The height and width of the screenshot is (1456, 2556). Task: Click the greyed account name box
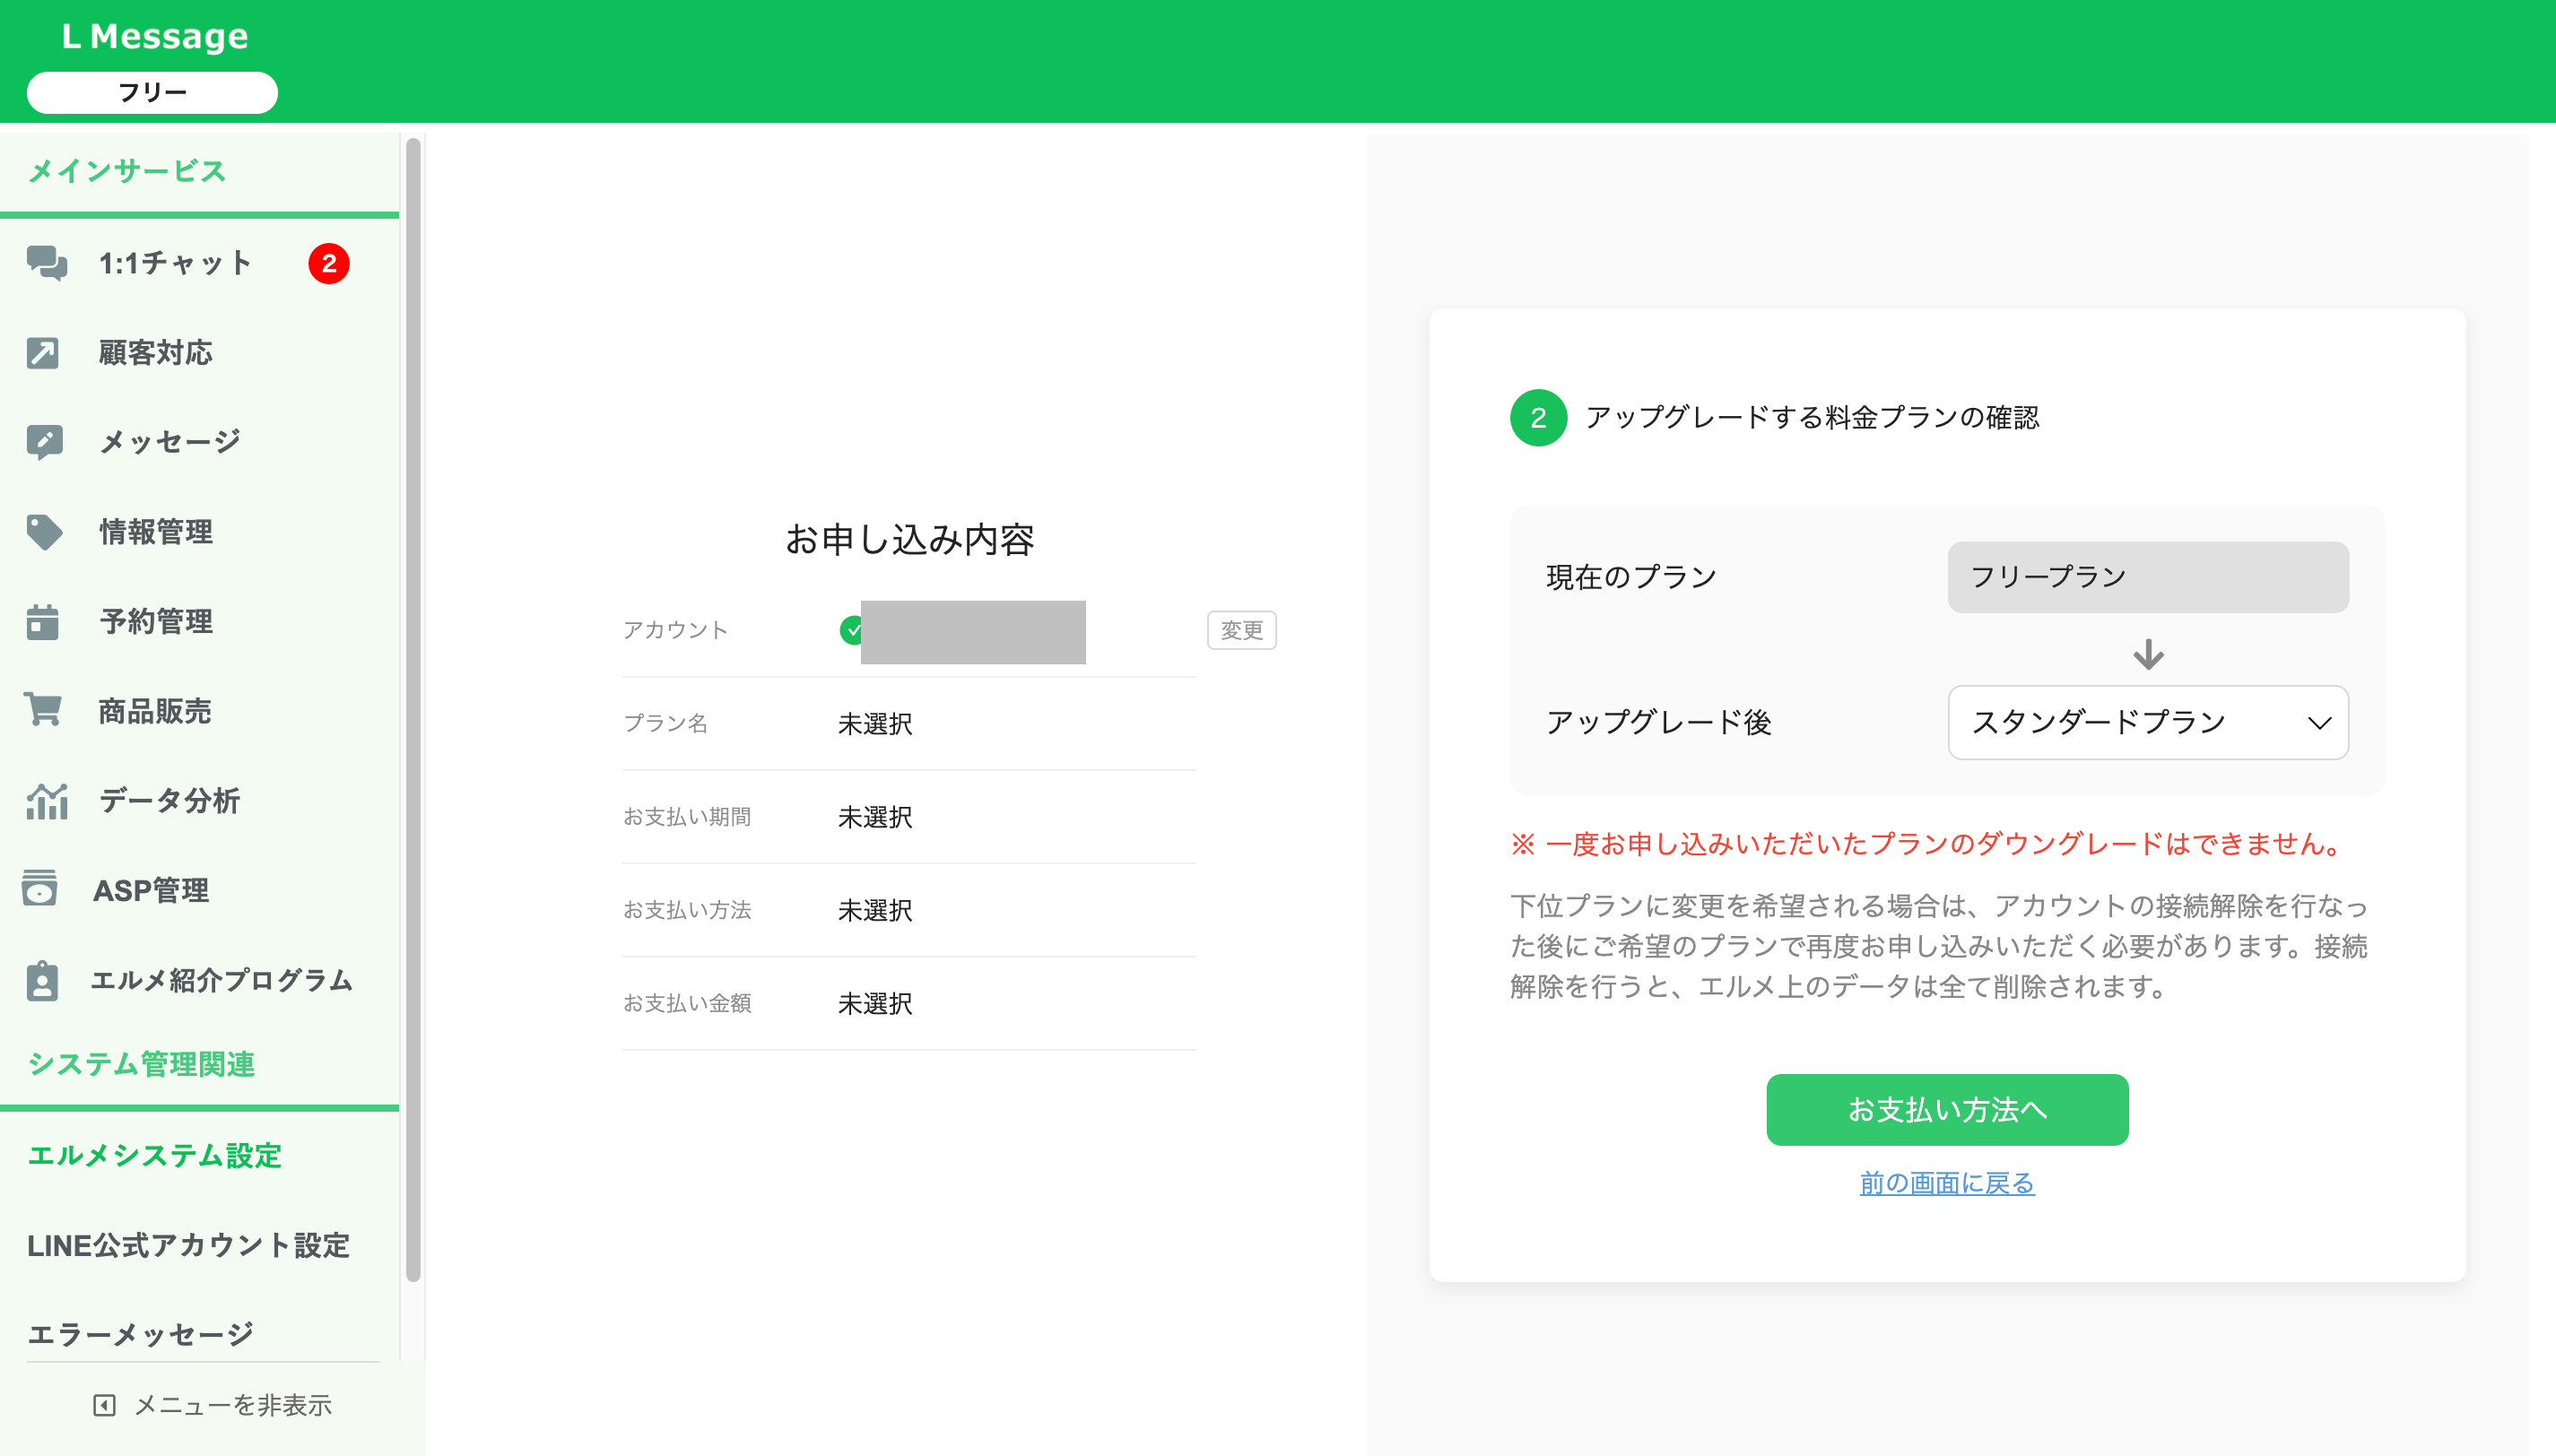973,632
